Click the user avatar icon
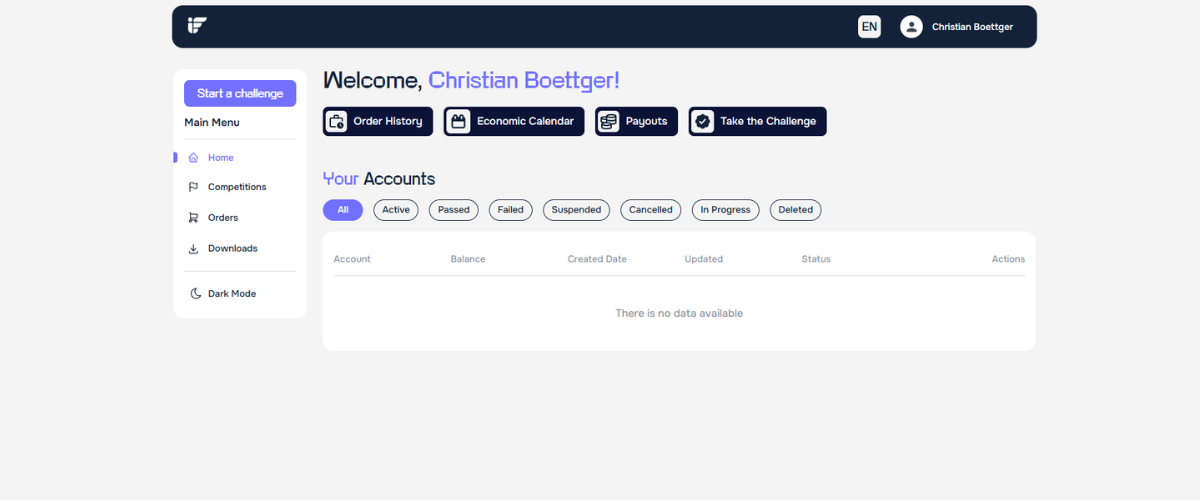The image size is (1200, 500). click(x=911, y=27)
